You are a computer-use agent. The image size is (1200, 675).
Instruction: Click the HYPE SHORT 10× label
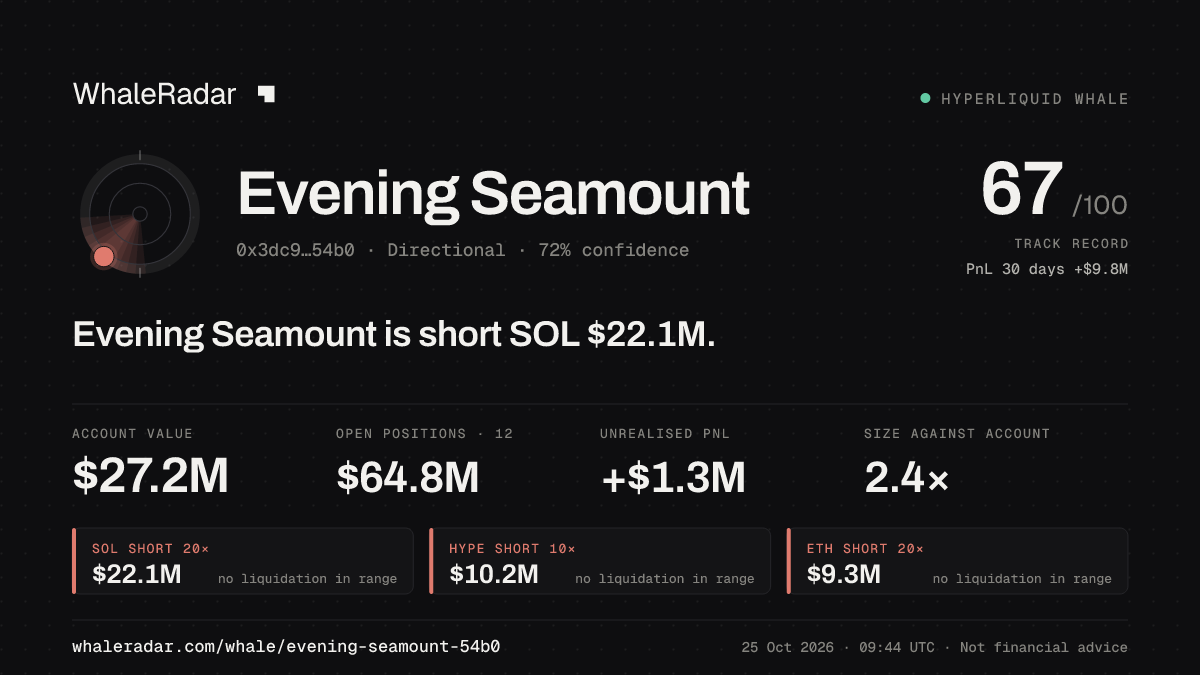click(x=512, y=549)
